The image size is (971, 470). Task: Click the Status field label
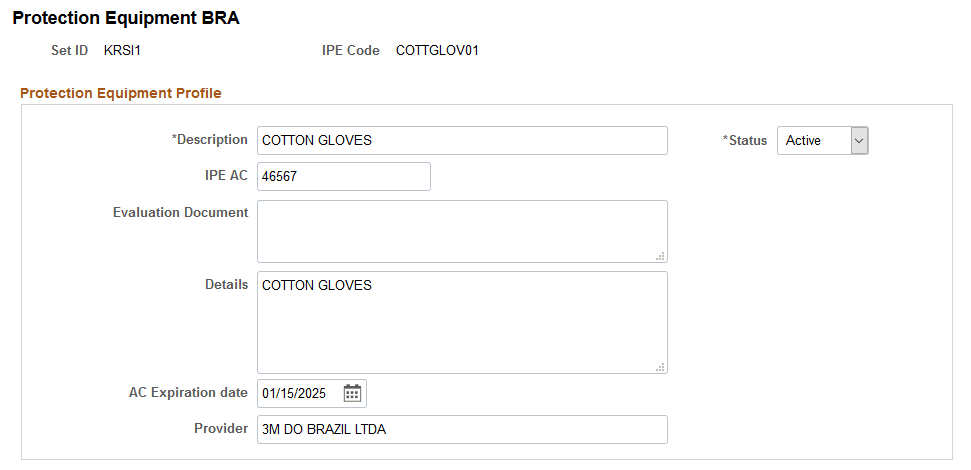(746, 141)
